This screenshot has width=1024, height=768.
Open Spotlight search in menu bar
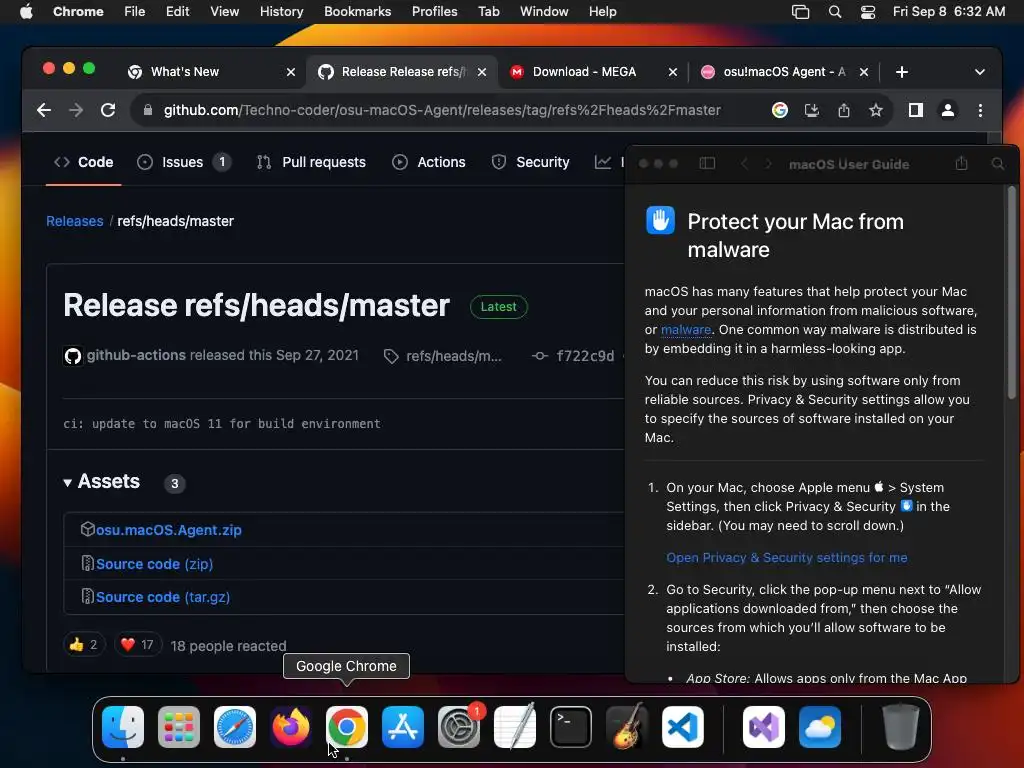point(835,12)
